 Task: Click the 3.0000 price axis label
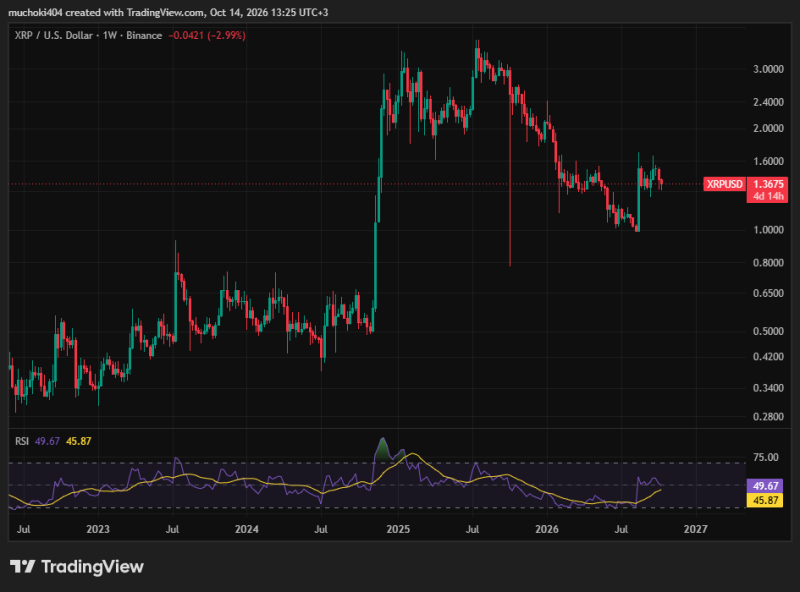coord(768,69)
